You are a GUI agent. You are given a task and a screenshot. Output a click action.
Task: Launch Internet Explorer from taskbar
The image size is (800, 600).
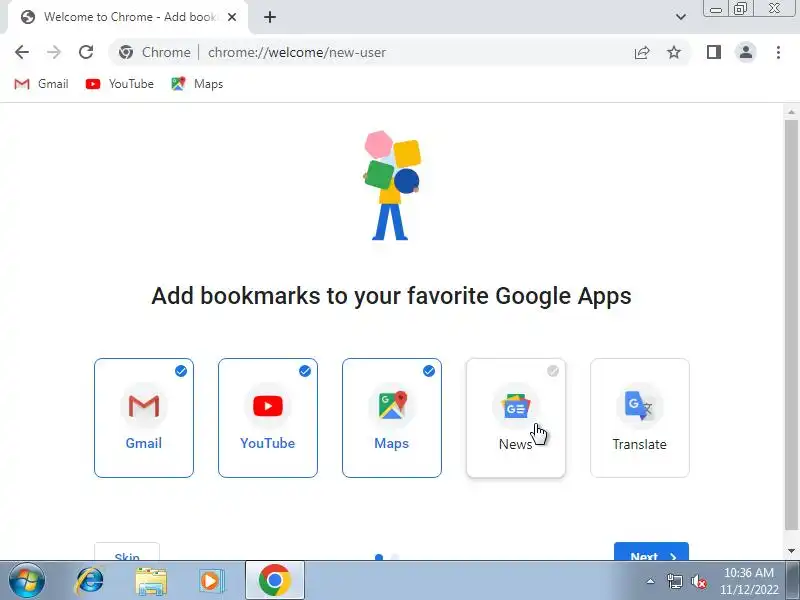pos(89,581)
